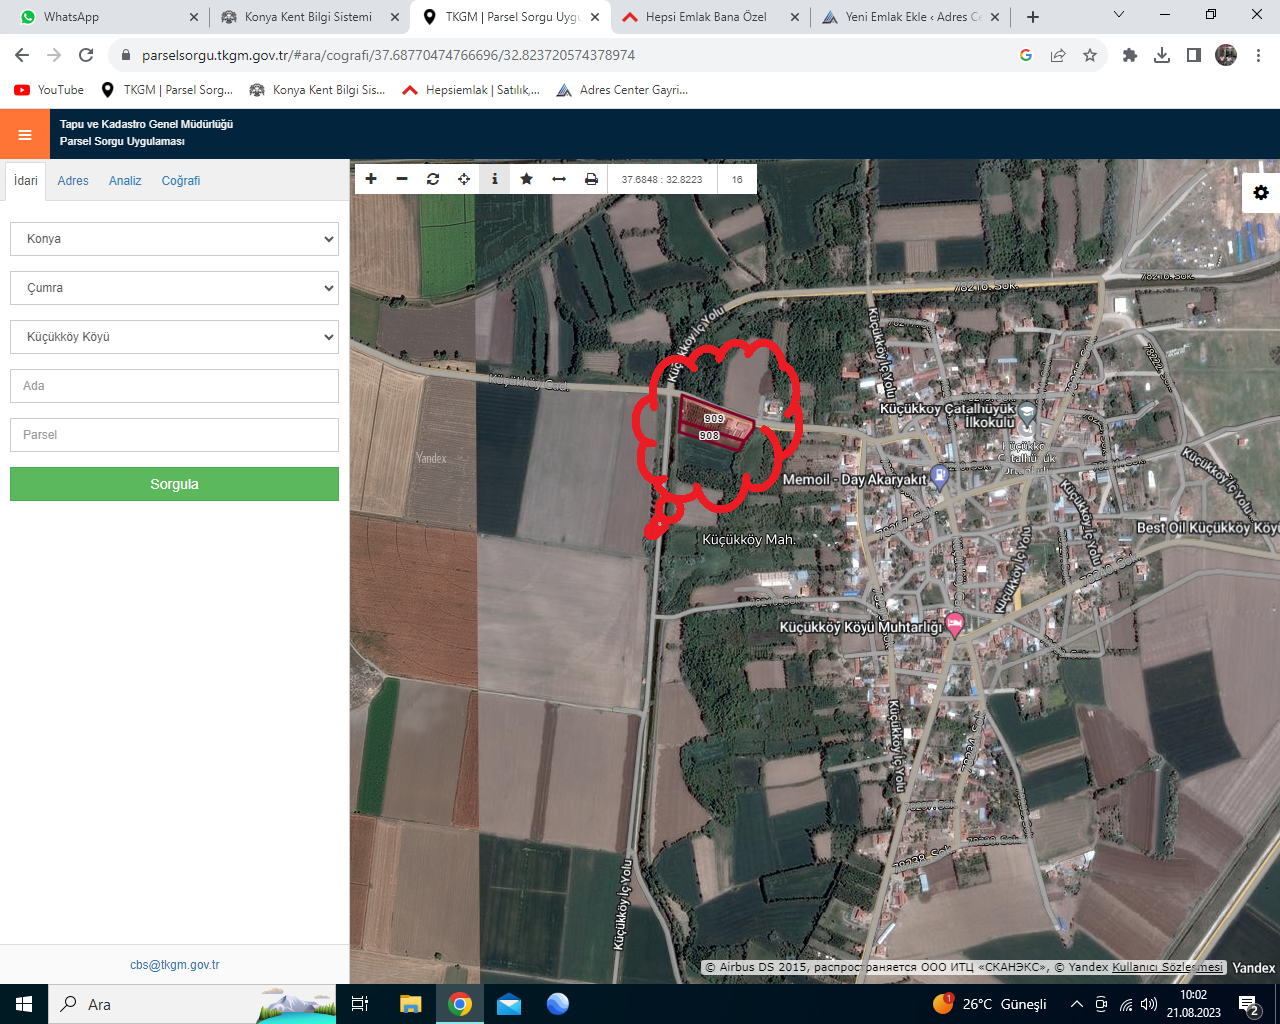Refresh the map with the reload icon

coord(433,179)
